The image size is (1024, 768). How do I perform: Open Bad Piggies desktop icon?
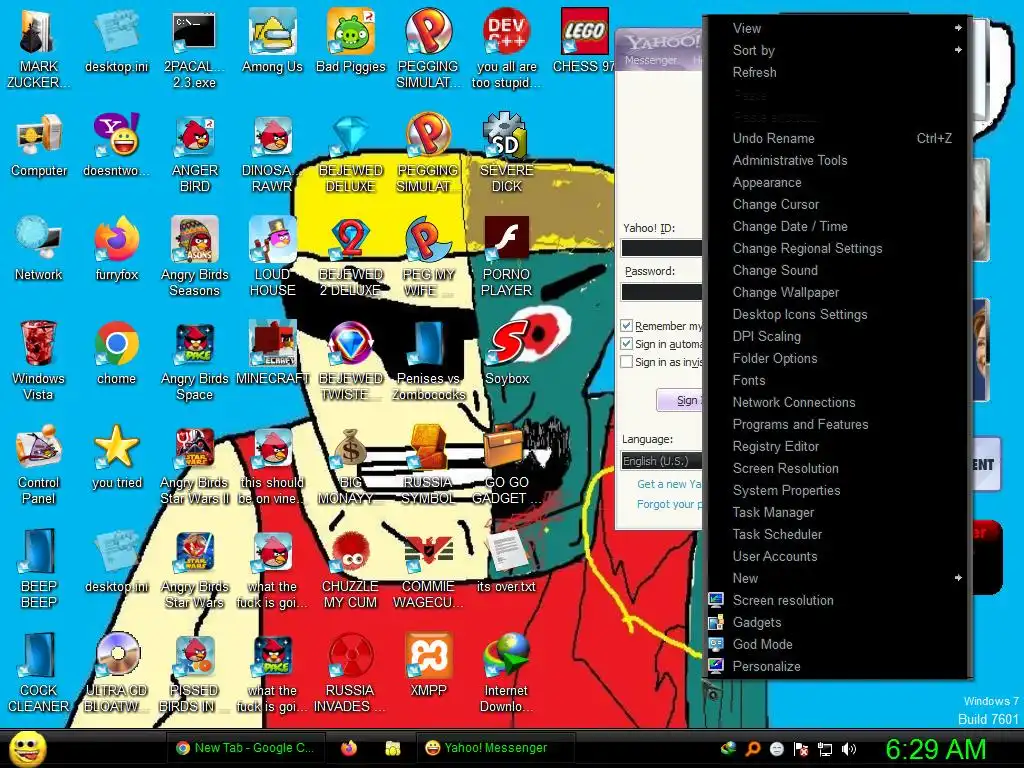click(x=351, y=40)
